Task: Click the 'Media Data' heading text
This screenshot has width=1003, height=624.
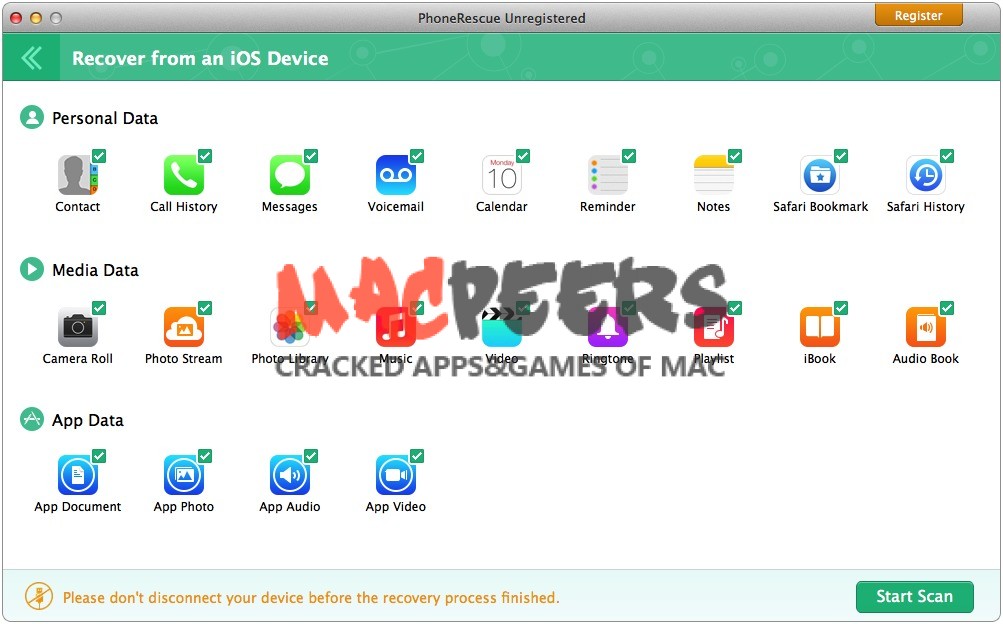Action: [x=95, y=270]
